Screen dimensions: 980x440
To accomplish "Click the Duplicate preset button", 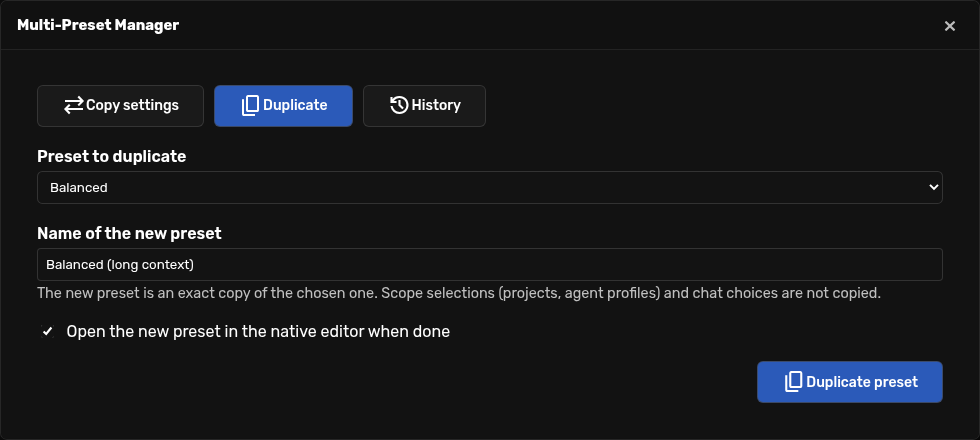I will [850, 382].
